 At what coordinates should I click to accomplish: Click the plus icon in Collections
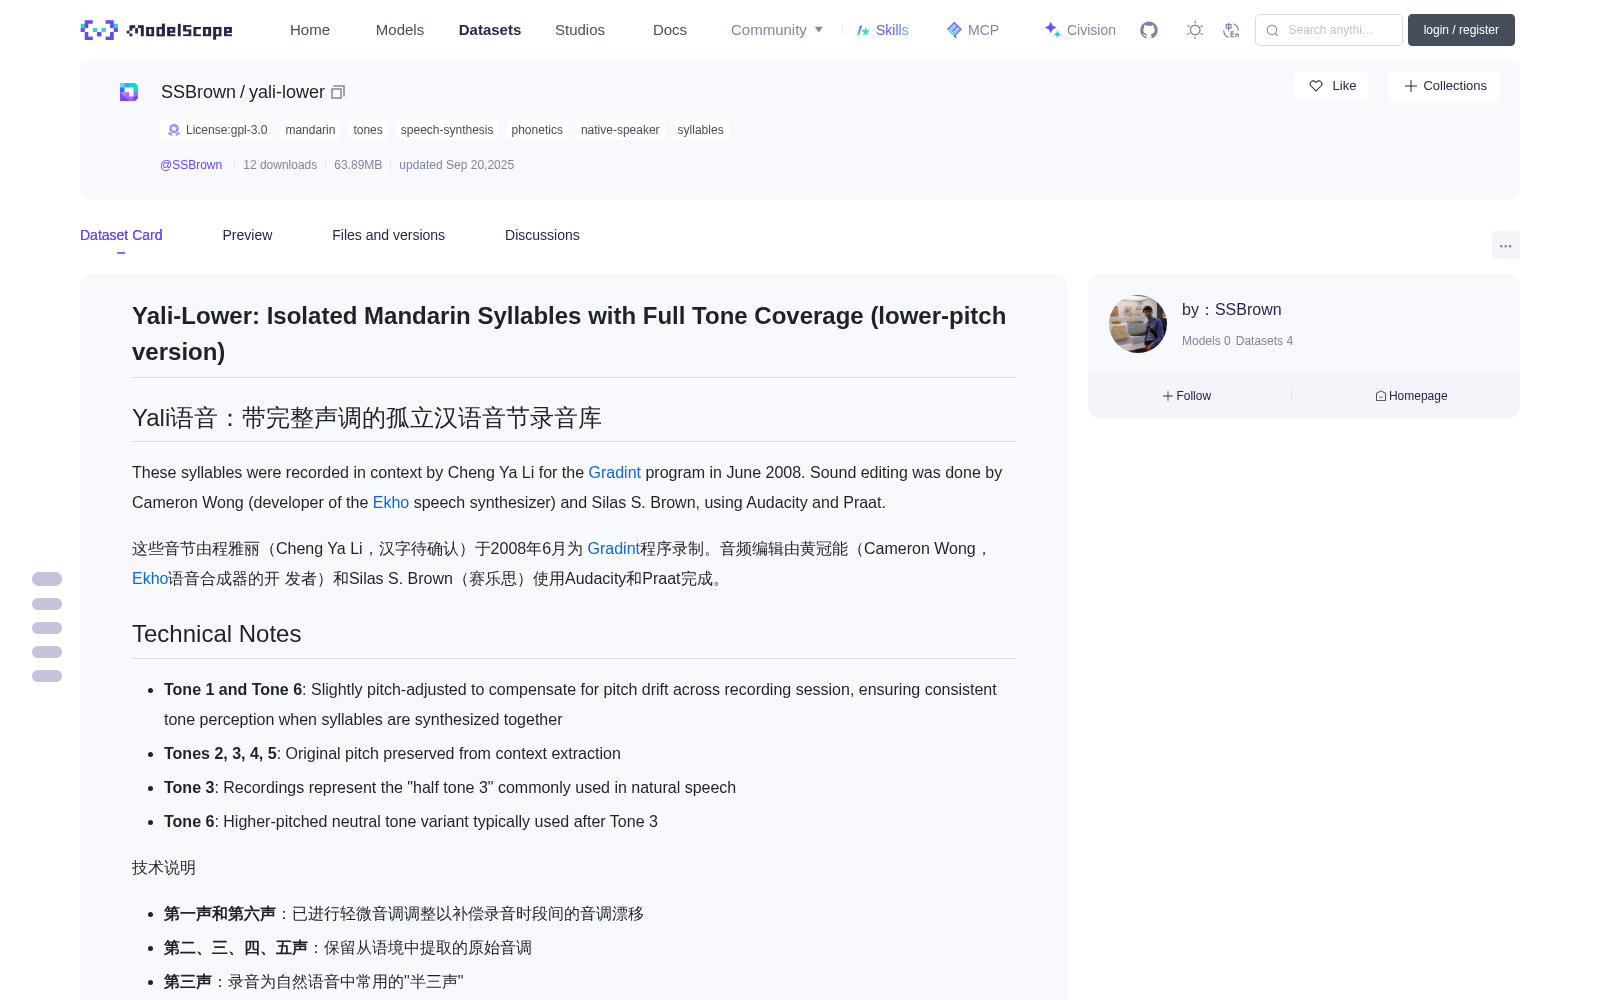click(1411, 86)
